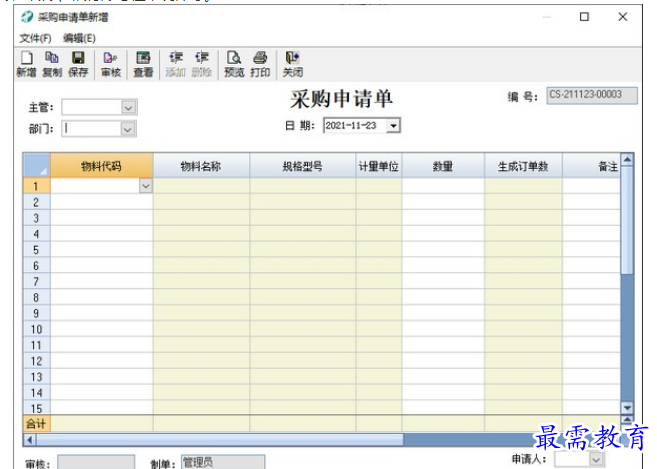Click the 审核 (Audit) toolbar icon
The width and height of the screenshot is (657, 469).
[111, 64]
